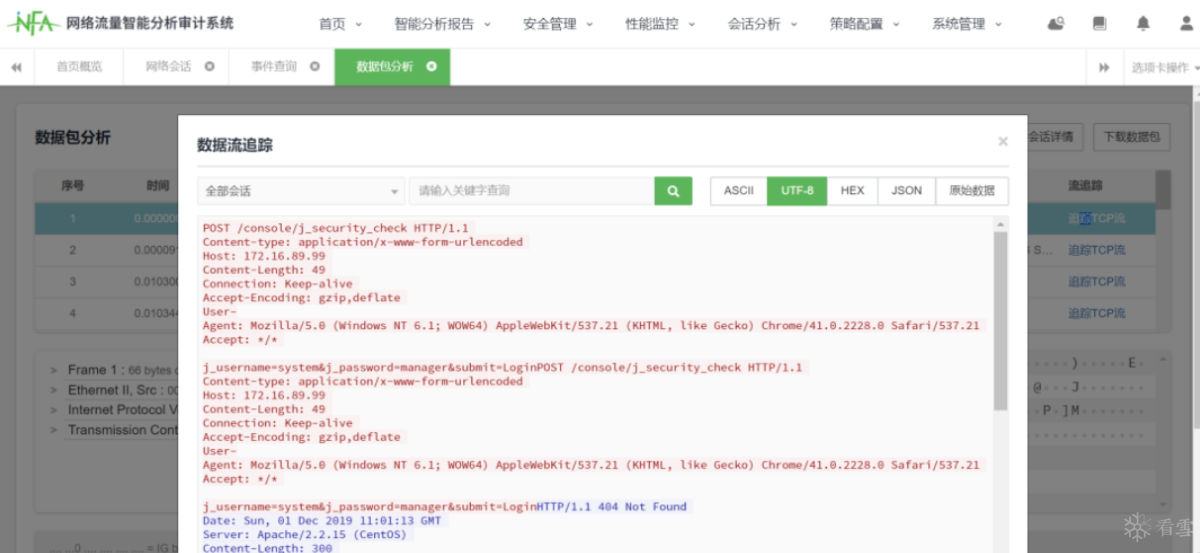Close the 数据包分析 tab via its x icon
Image resolution: width=1200 pixels, height=553 pixels.
[432, 67]
